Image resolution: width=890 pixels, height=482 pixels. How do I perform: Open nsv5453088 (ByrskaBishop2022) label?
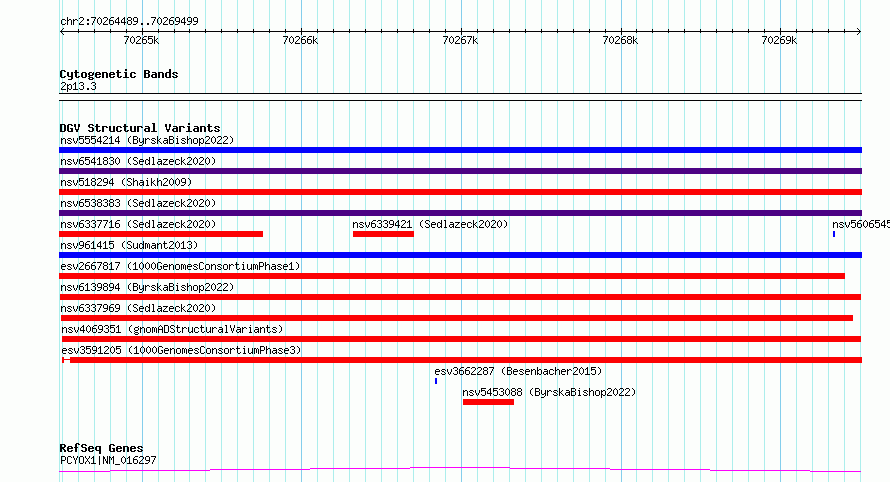[x=549, y=392]
